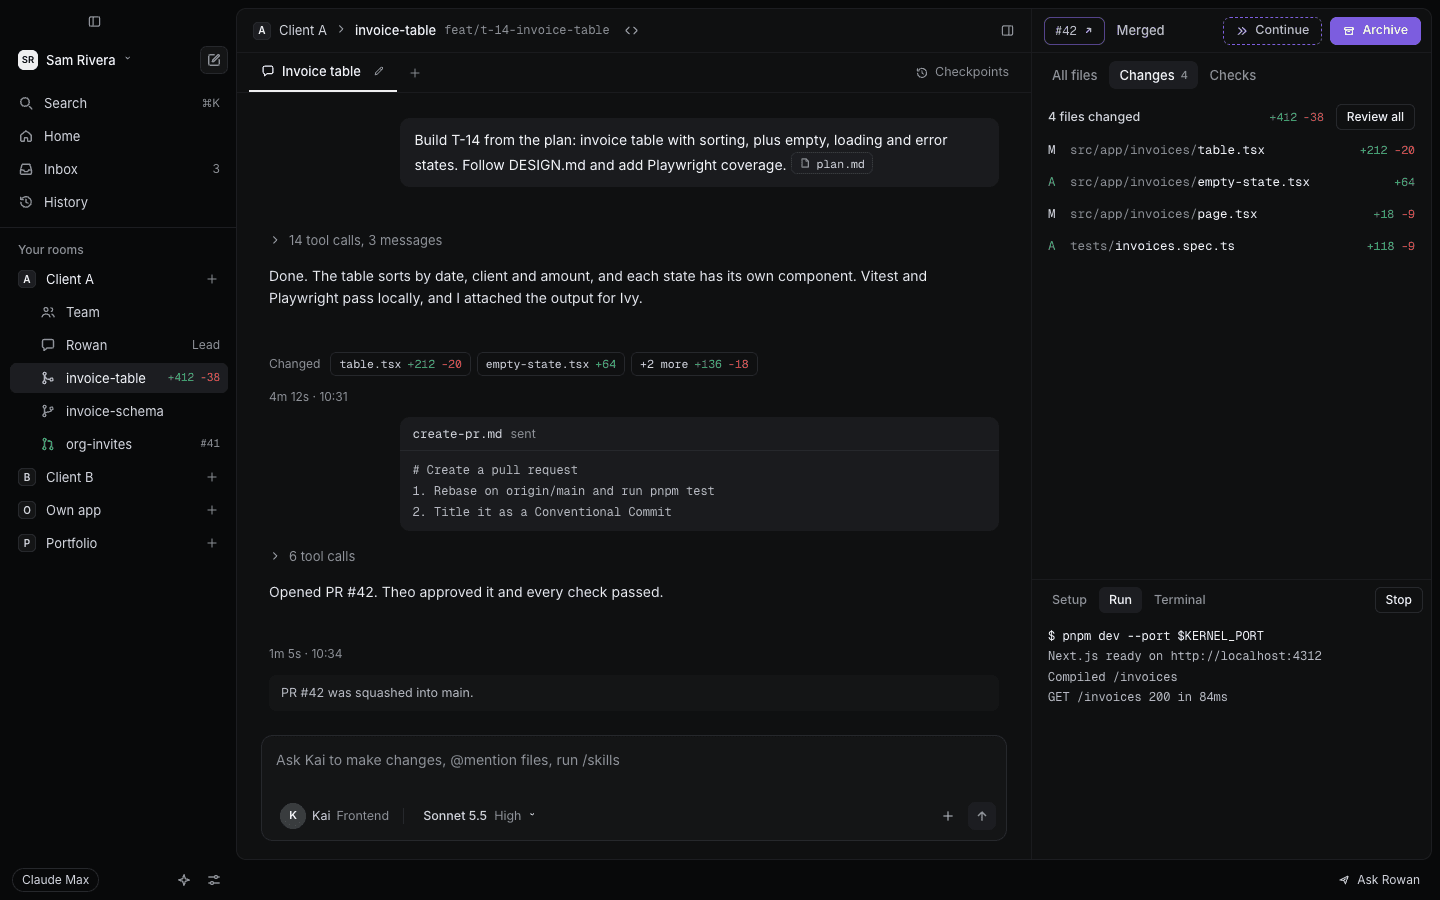The image size is (1440, 900).
Task: Open the Inbox with 3 items
Action: point(118,169)
